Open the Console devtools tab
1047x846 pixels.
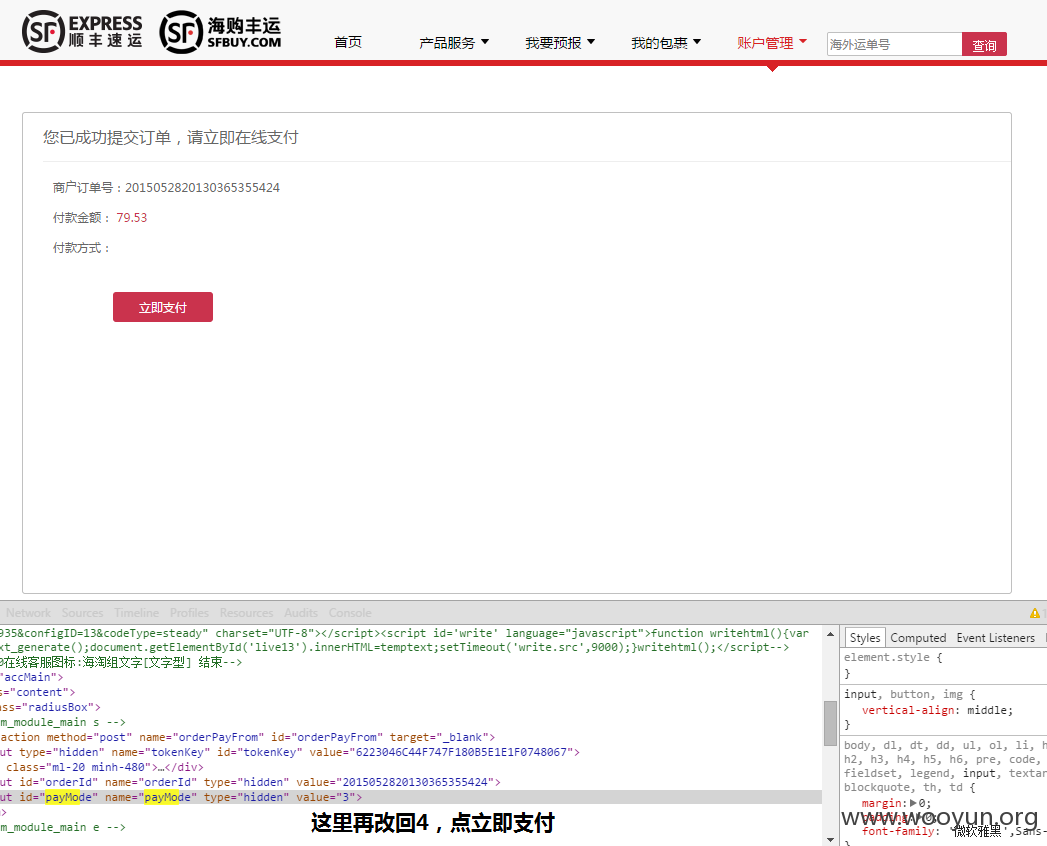350,613
